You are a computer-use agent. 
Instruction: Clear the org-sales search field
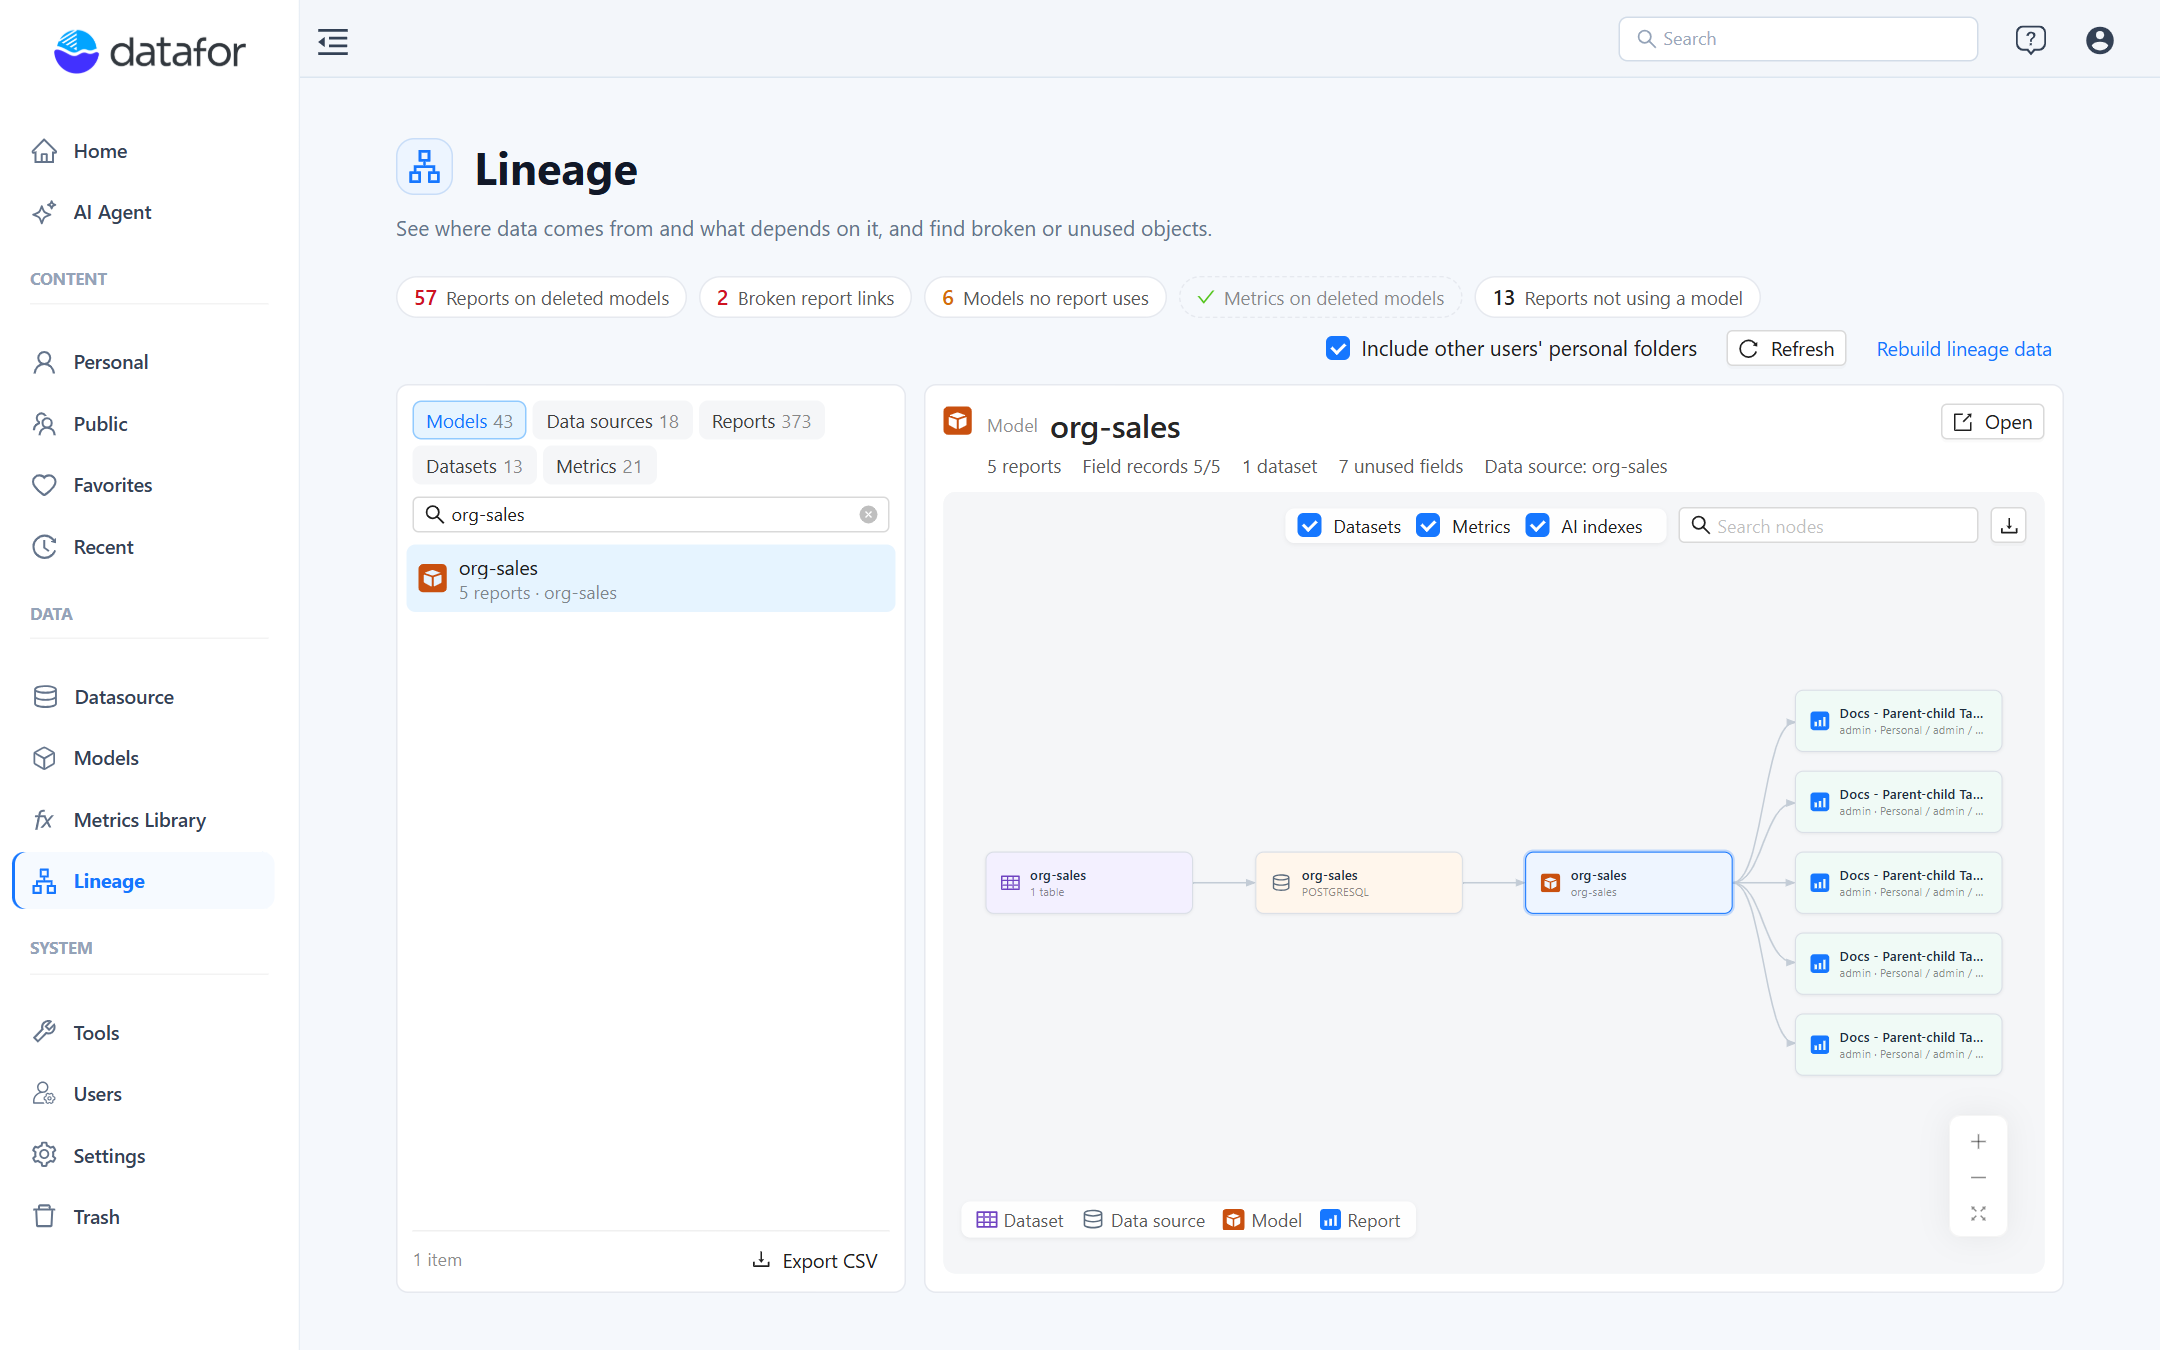(x=868, y=514)
